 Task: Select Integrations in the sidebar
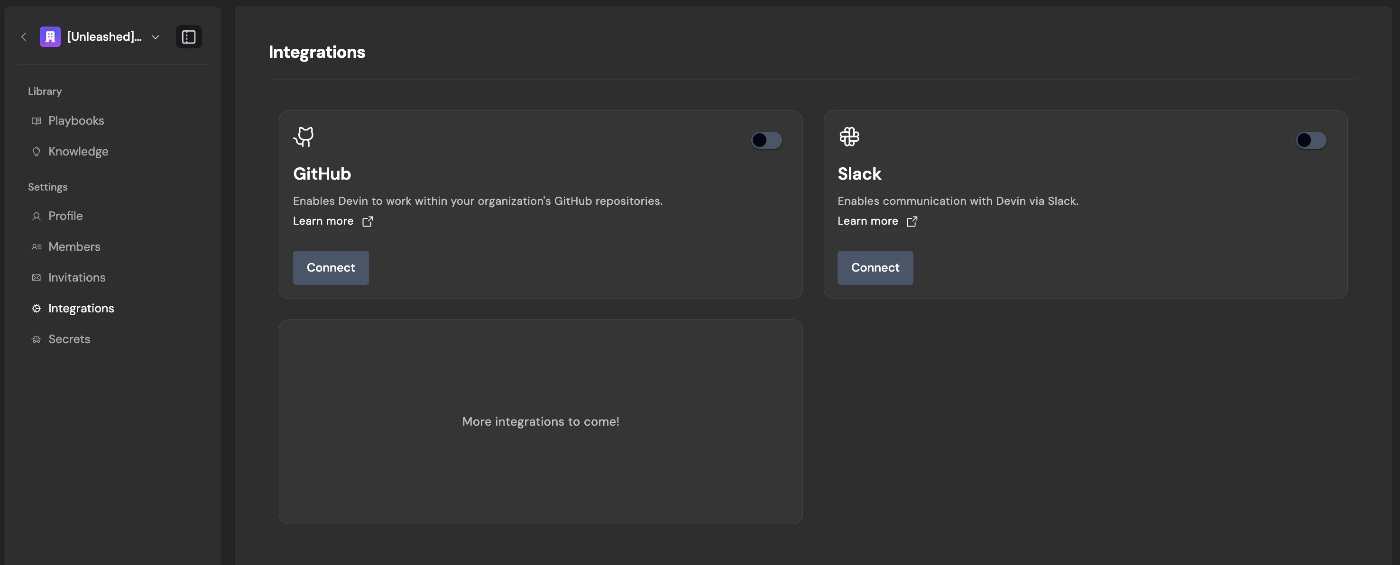tap(81, 309)
